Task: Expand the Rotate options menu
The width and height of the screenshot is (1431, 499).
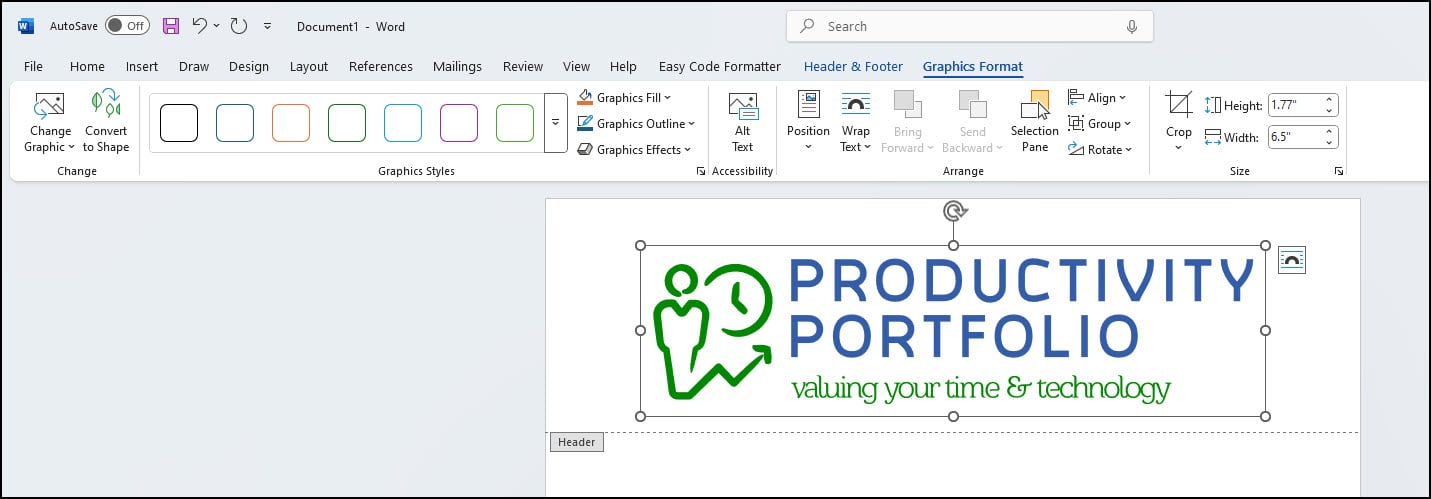Action: 1100,150
